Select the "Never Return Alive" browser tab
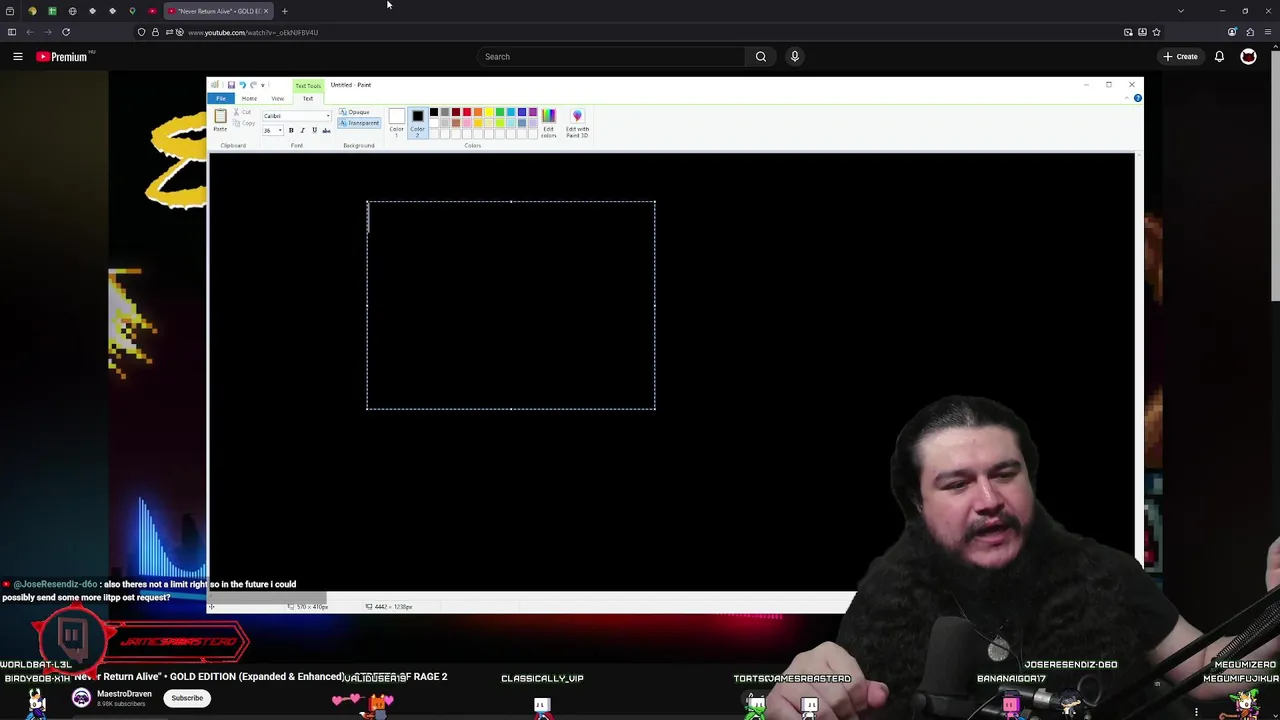1280x720 pixels. click(219, 11)
